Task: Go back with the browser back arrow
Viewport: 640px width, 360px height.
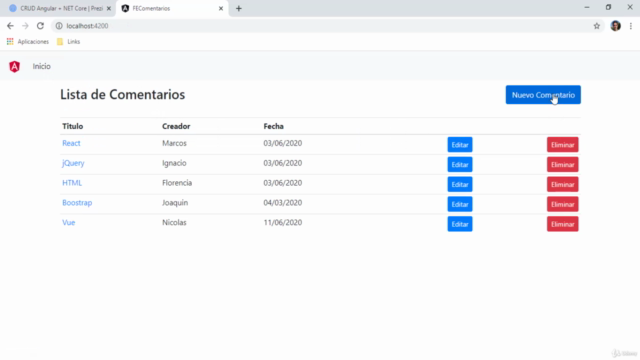Action: click(x=10, y=26)
